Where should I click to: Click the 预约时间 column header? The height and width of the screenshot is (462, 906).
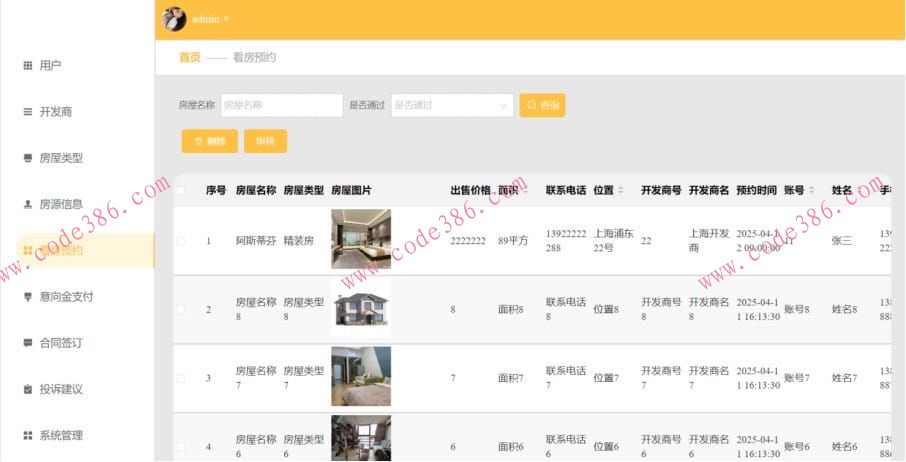click(756, 190)
